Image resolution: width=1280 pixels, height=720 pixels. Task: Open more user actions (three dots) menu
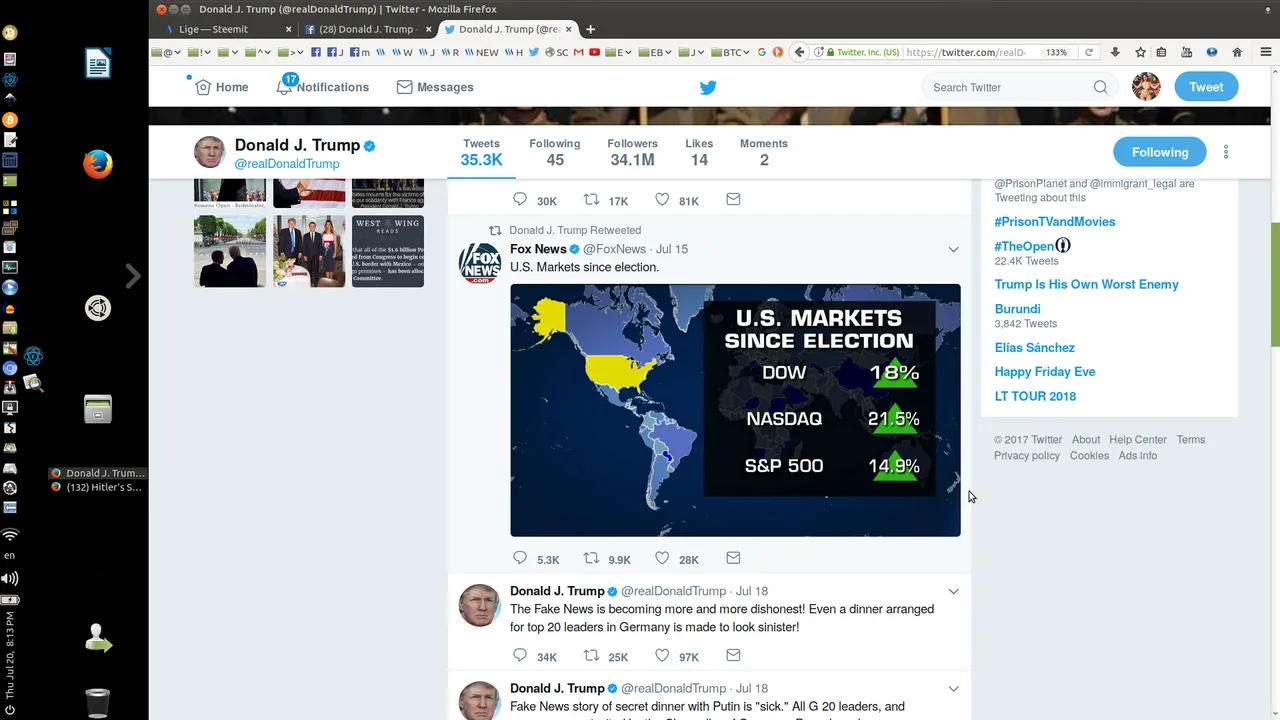coord(1226,152)
